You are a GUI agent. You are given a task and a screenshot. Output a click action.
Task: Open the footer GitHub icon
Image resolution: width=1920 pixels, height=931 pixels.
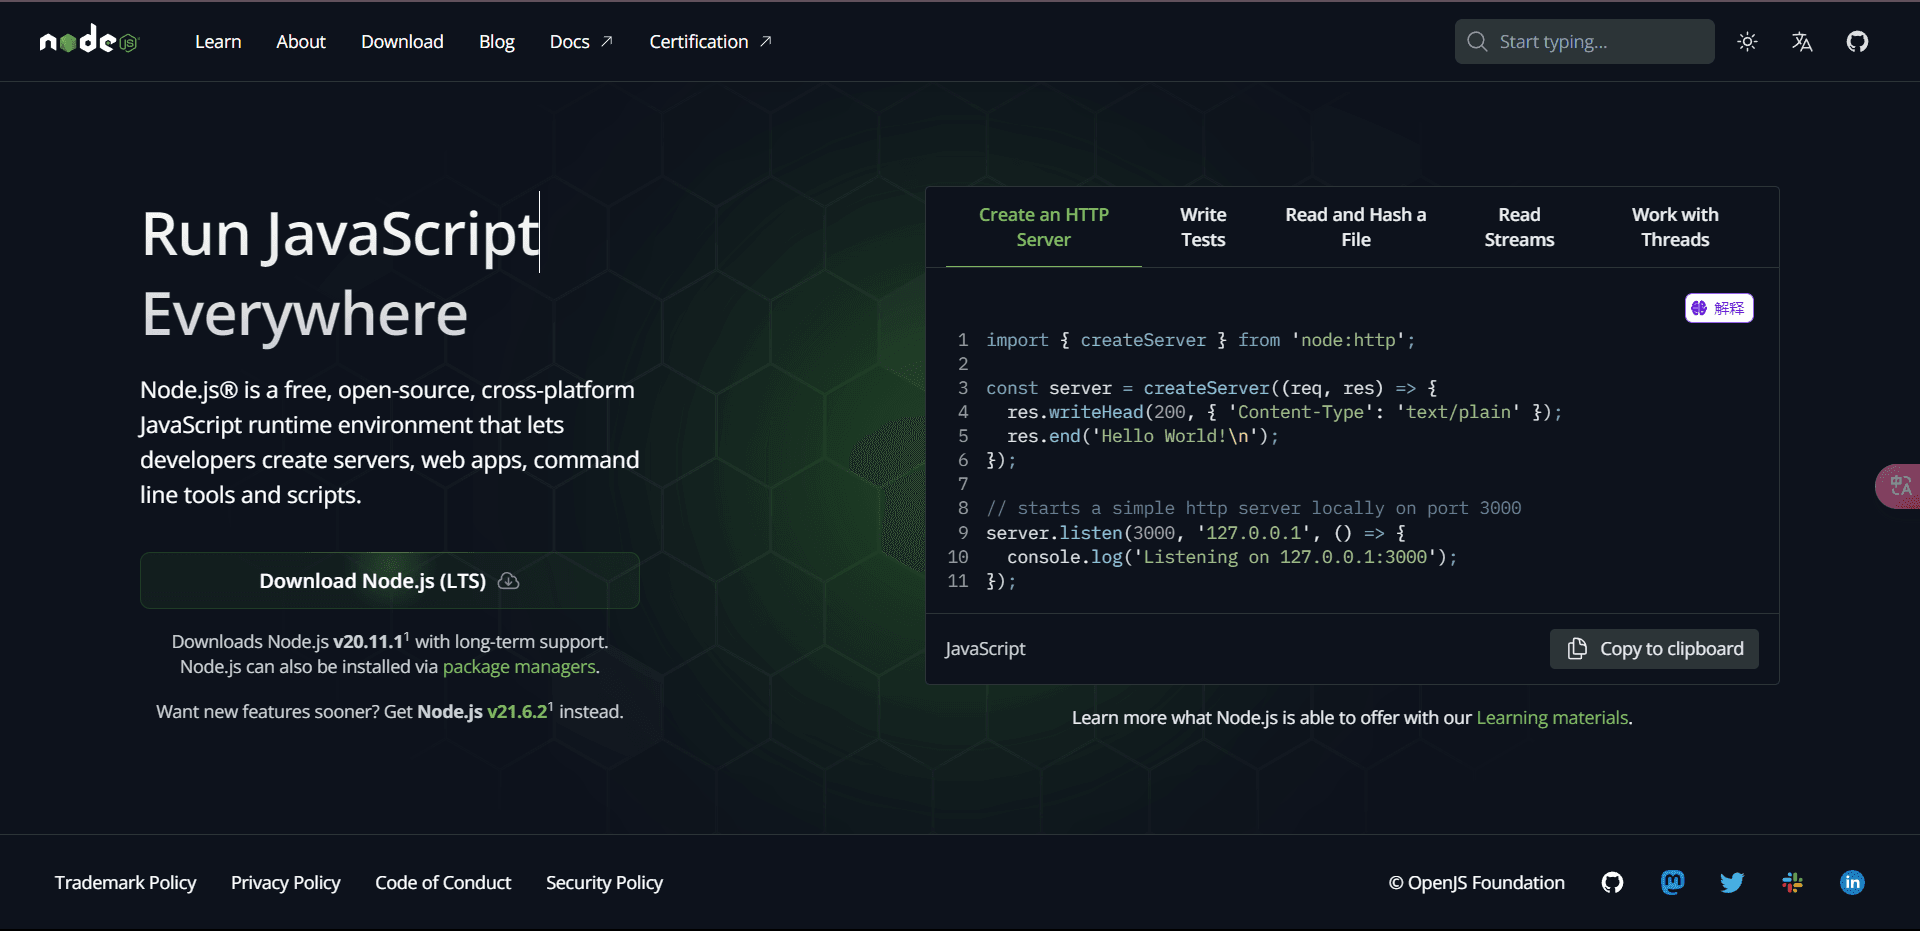click(x=1612, y=882)
